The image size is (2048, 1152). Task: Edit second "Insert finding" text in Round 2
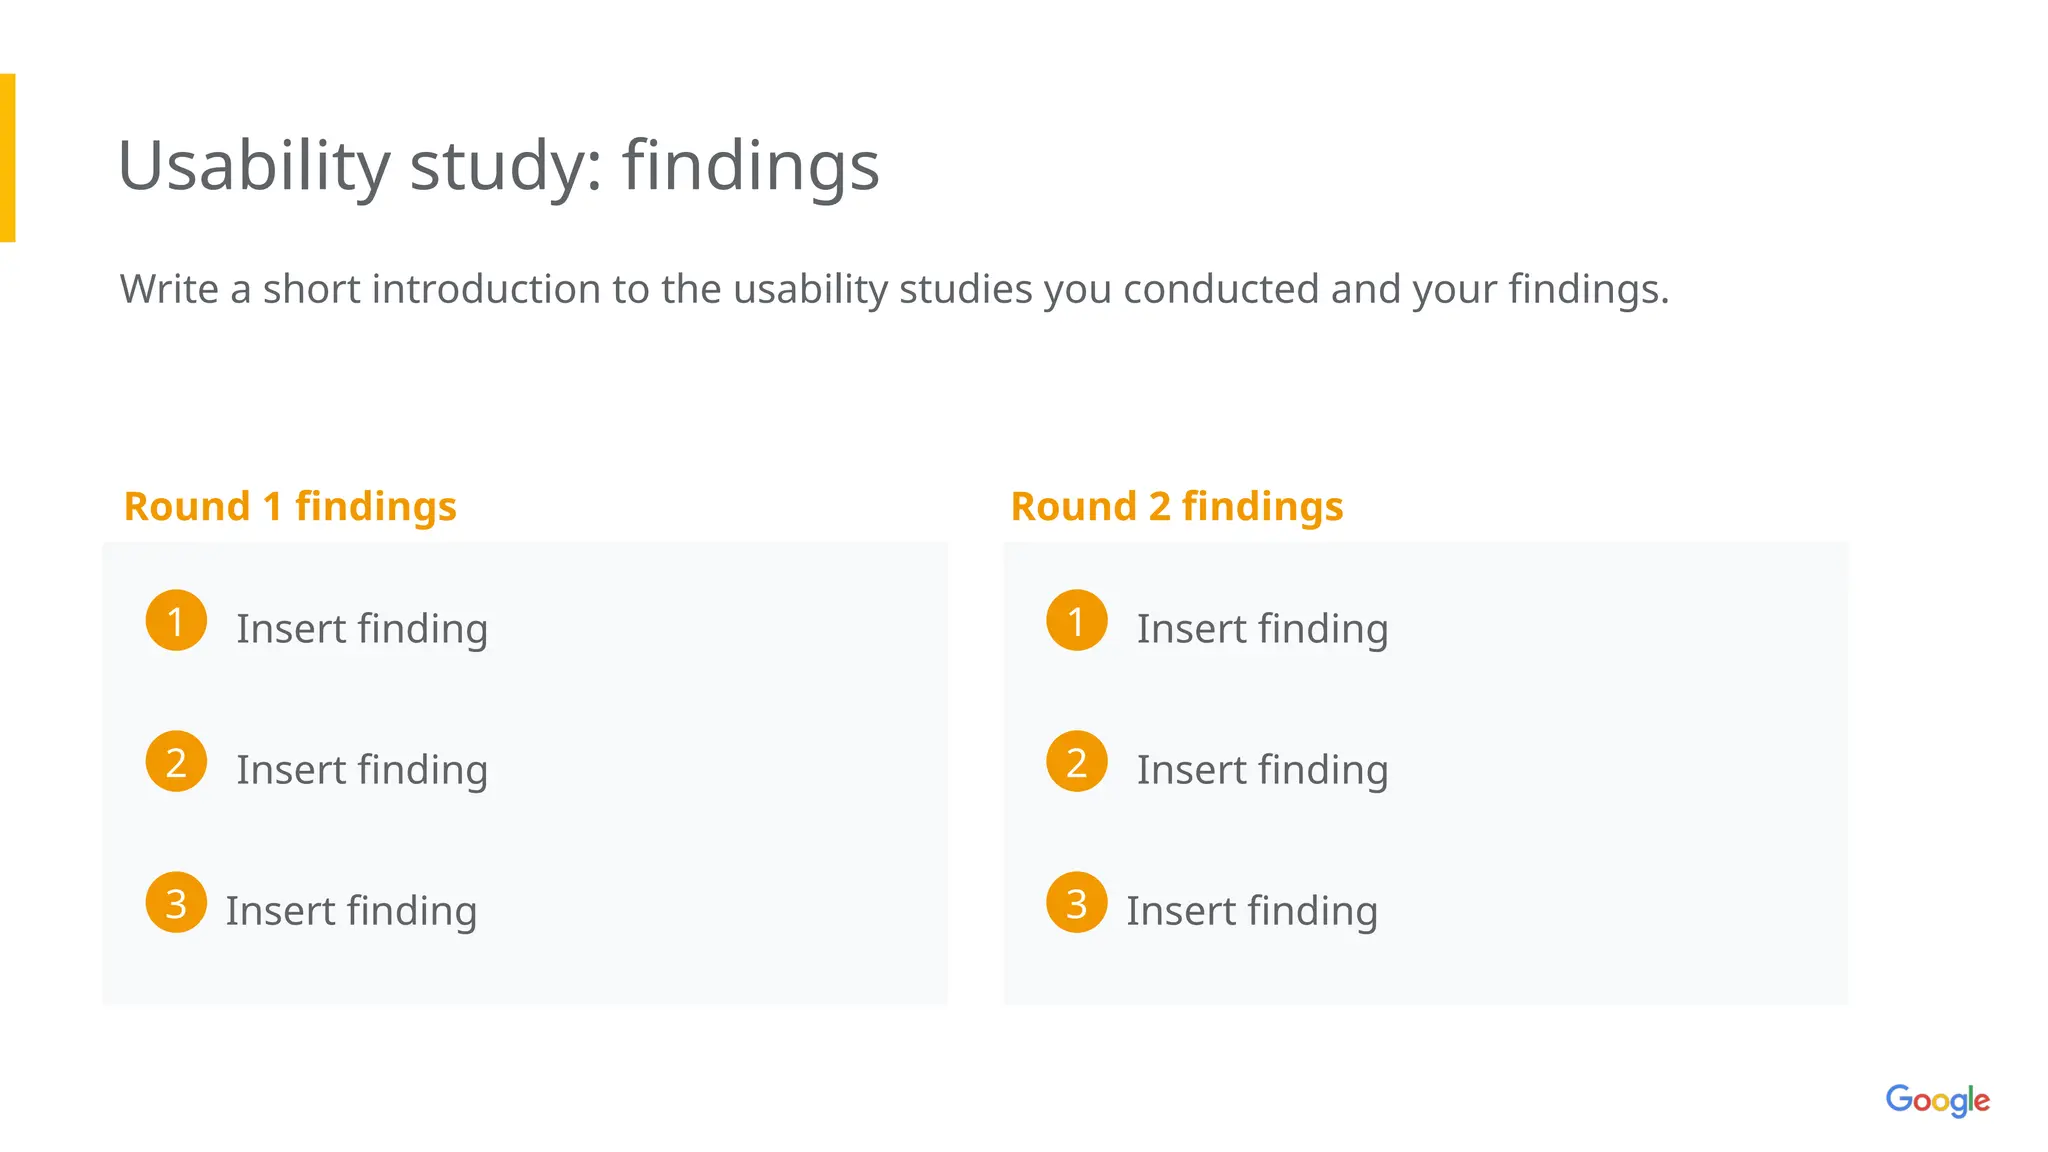[1262, 770]
